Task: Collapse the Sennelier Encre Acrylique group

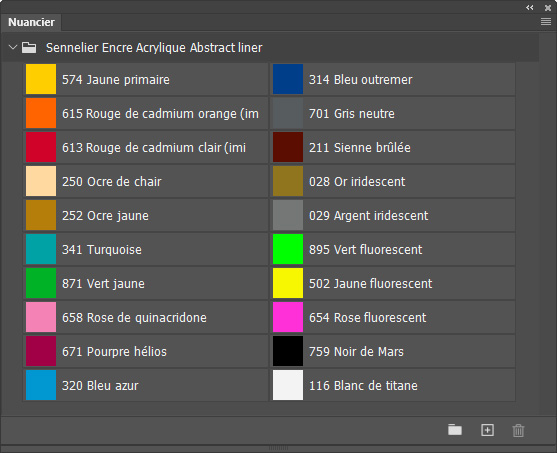Action: pos(13,47)
